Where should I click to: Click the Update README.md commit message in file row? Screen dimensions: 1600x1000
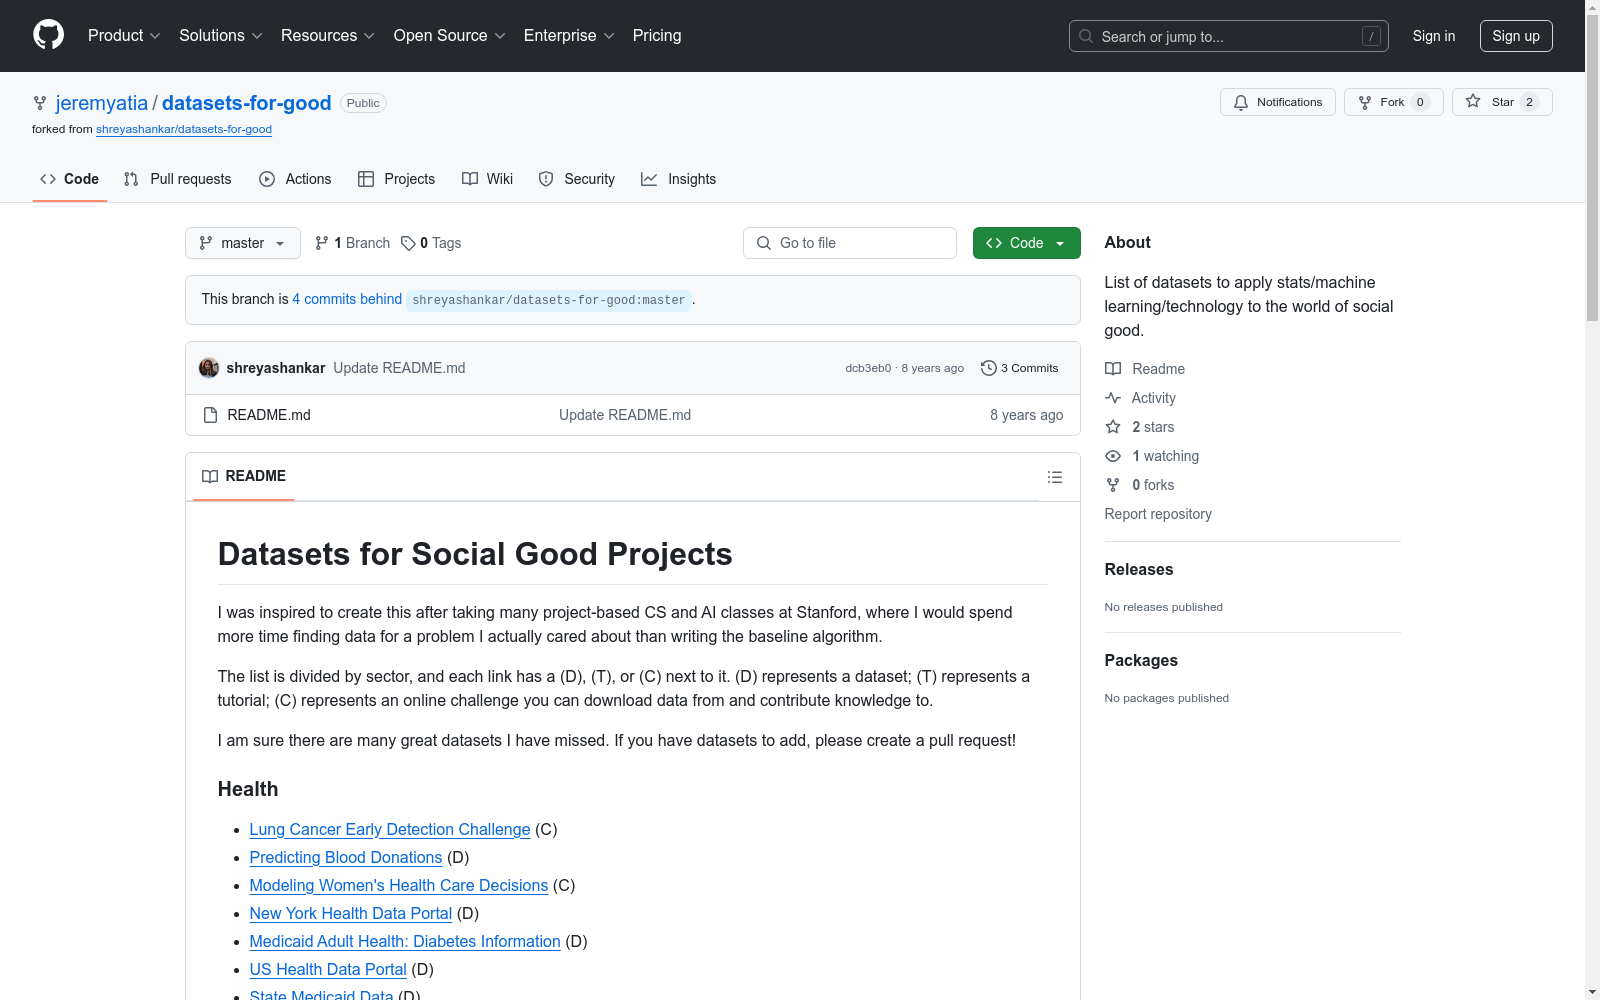(625, 415)
